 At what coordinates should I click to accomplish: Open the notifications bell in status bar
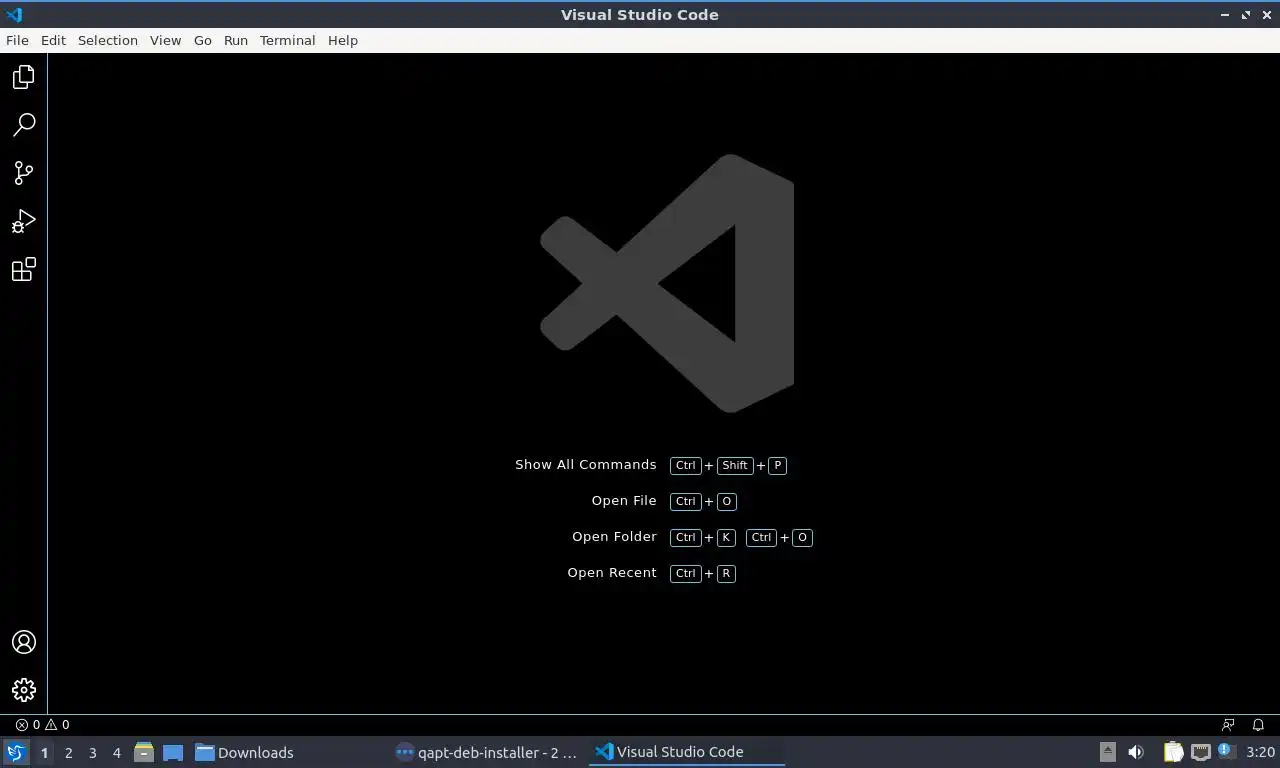(1259, 725)
